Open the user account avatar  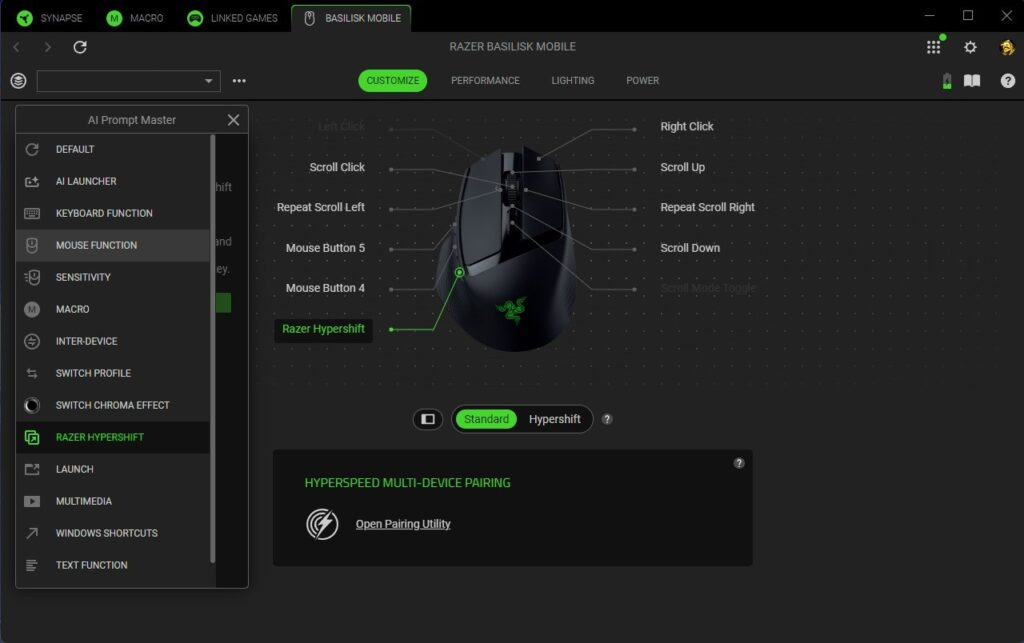click(1007, 47)
